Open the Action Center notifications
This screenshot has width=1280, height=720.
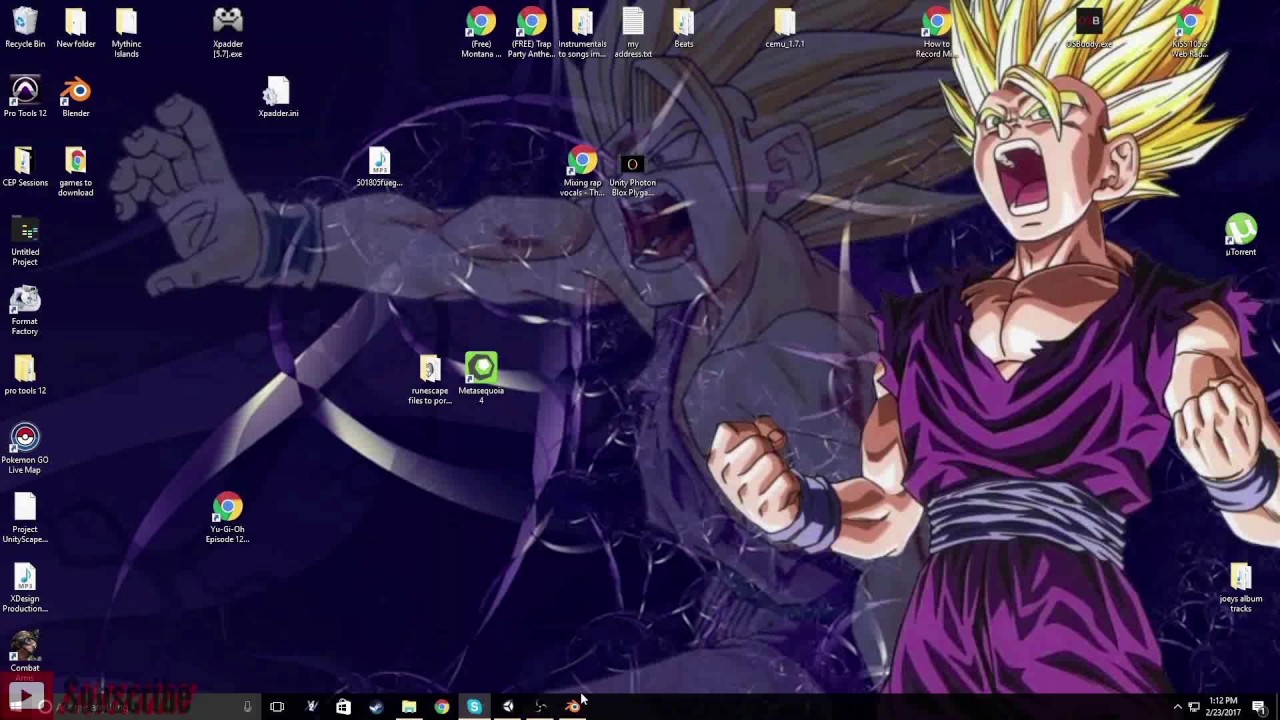click(1260, 707)
